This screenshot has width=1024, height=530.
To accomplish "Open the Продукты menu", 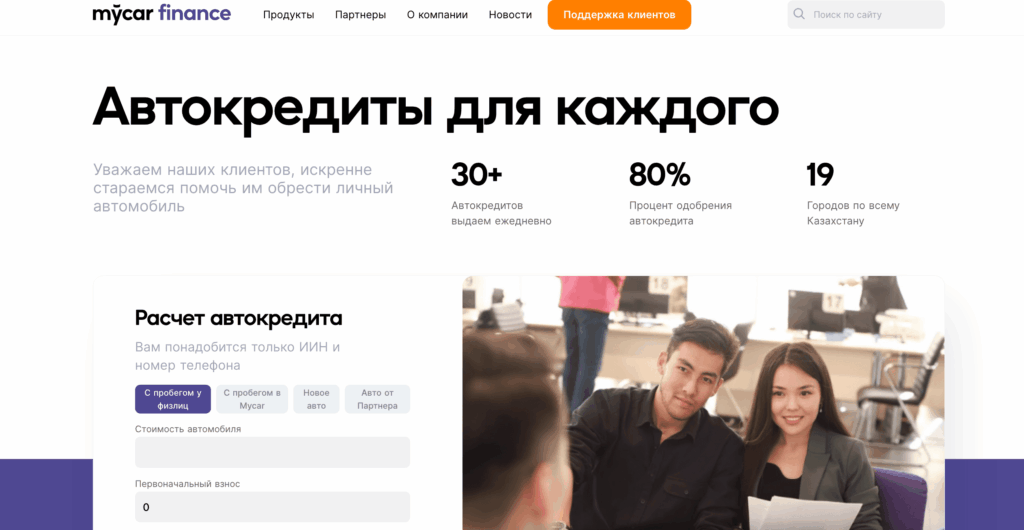I will [289, 15].
